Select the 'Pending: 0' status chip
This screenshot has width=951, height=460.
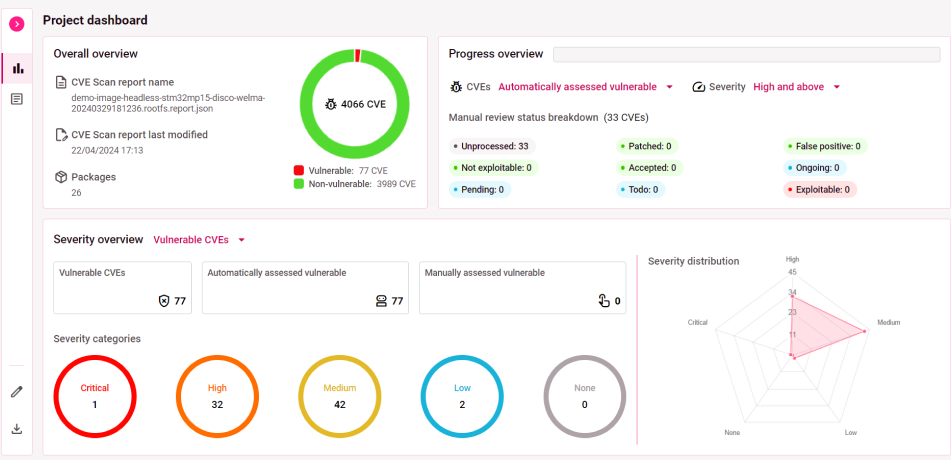coord(480,189)
